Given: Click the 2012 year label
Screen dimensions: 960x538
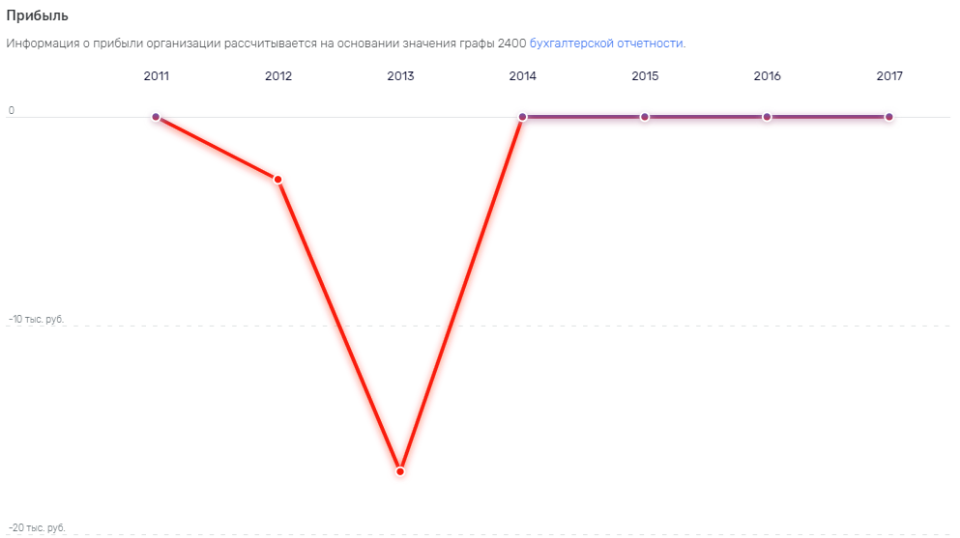Looking at the screenshot, I should (279, 76).
